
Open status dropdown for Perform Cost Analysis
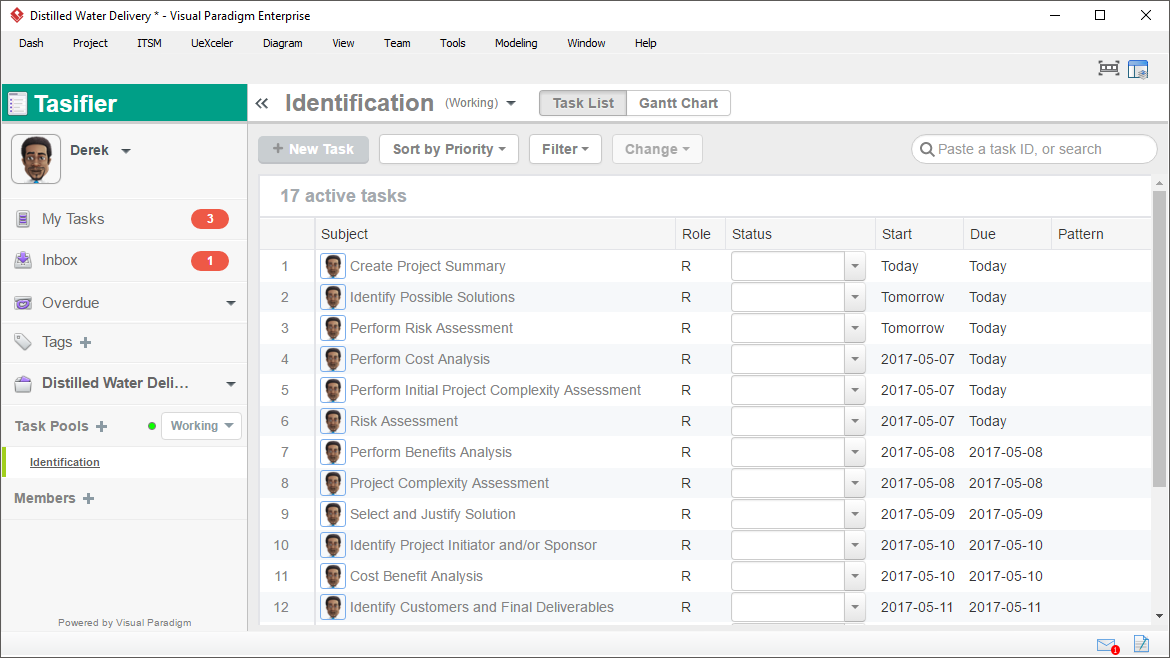pos(855,359)
